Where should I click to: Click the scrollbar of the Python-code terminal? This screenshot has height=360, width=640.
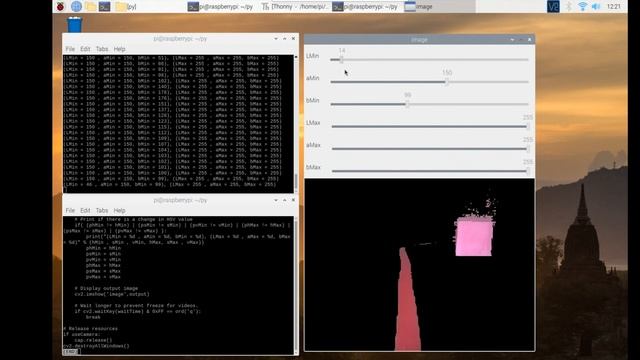pyautogui.click(x=296, y=285)
